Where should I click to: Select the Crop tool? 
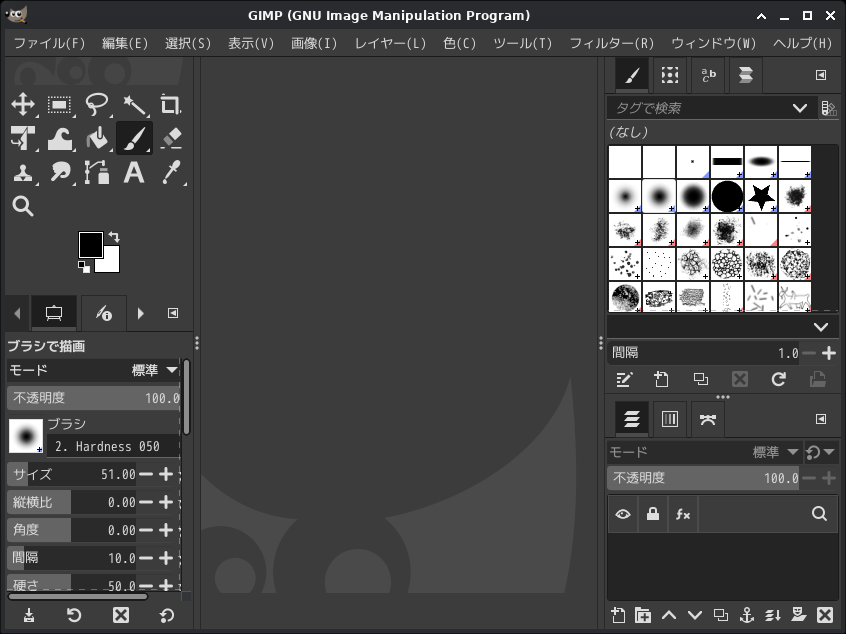[170, 105]
